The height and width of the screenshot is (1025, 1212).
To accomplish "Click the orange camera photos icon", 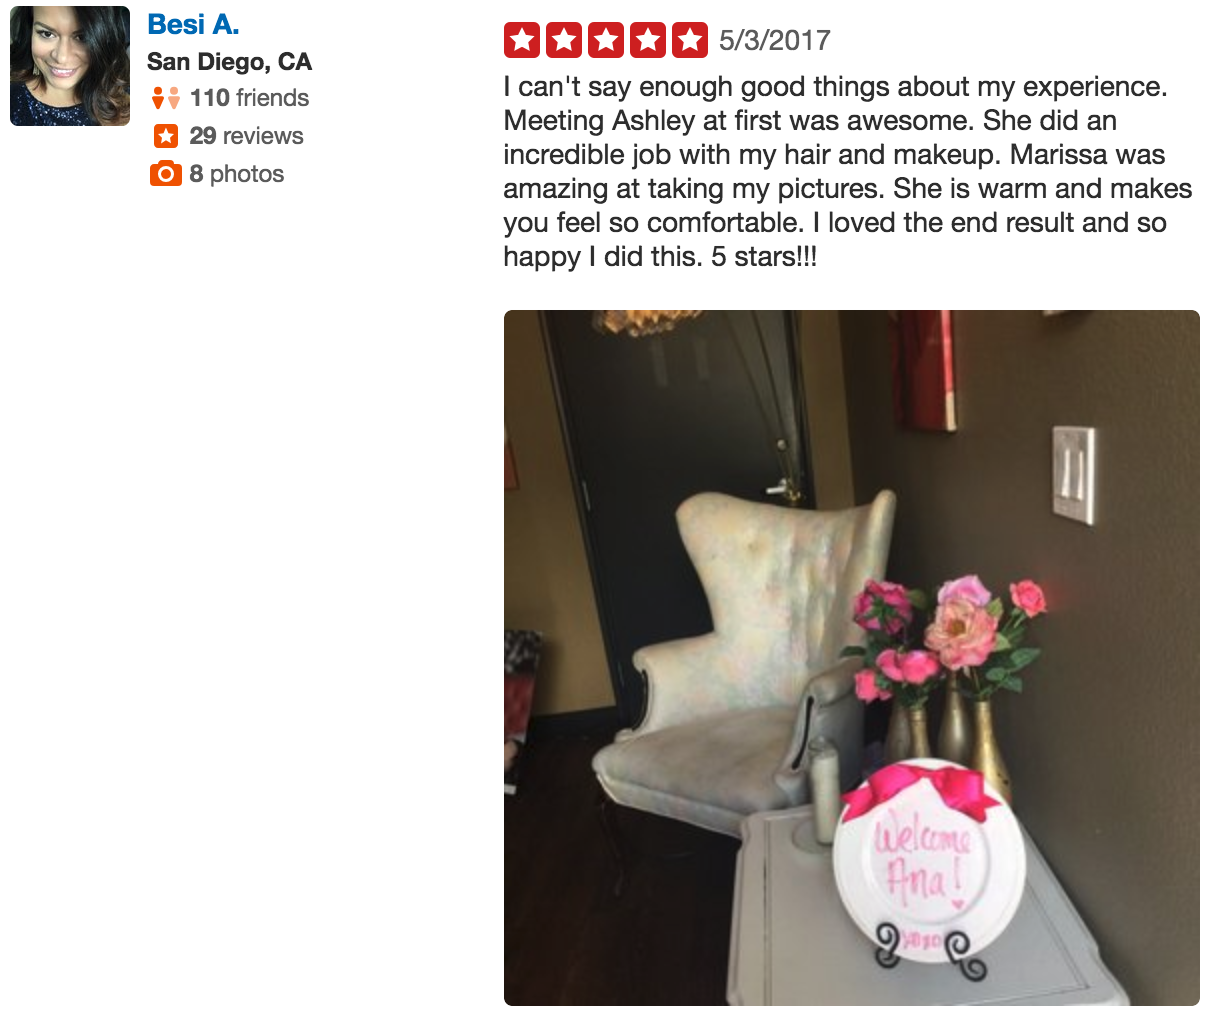I will (x=166, y=174).
